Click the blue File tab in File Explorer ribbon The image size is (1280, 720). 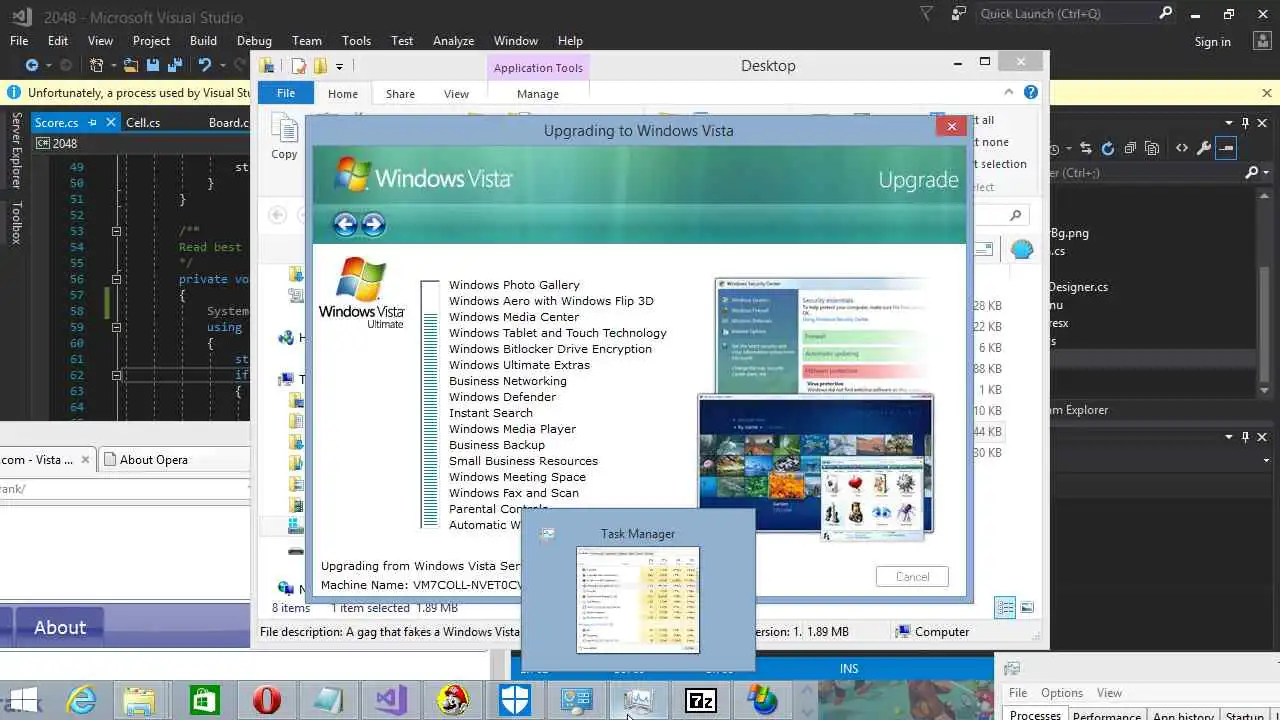pos(286,93)
